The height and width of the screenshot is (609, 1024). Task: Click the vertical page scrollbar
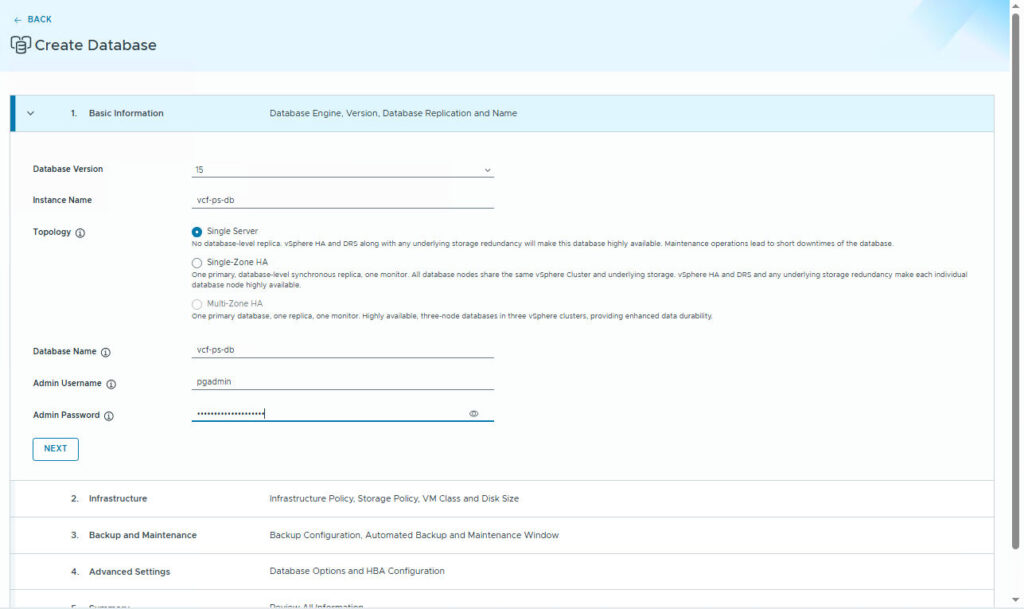tap(1016, 300)
